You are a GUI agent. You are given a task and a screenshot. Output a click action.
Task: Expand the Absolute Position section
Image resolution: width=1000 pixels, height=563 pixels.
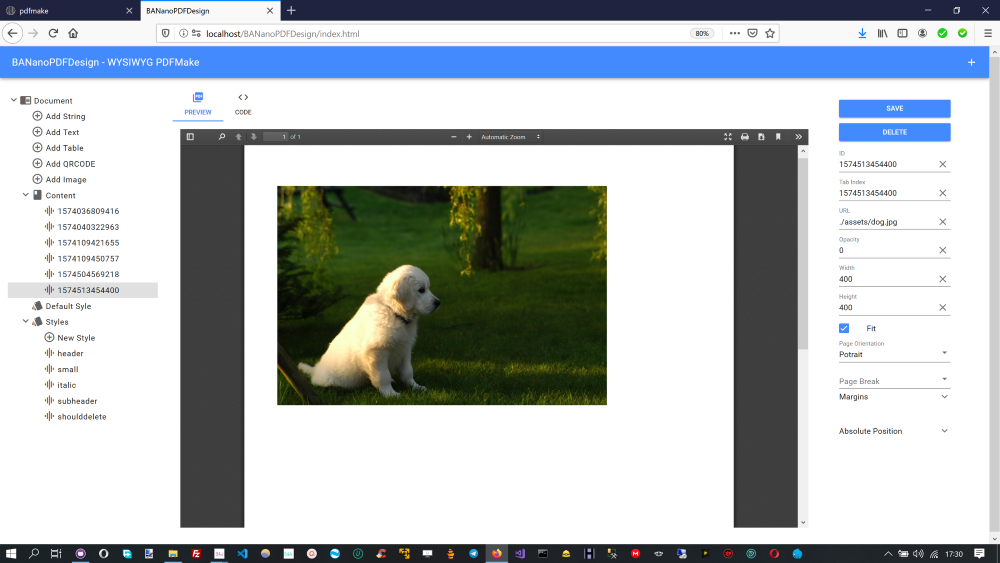(894, 431)
